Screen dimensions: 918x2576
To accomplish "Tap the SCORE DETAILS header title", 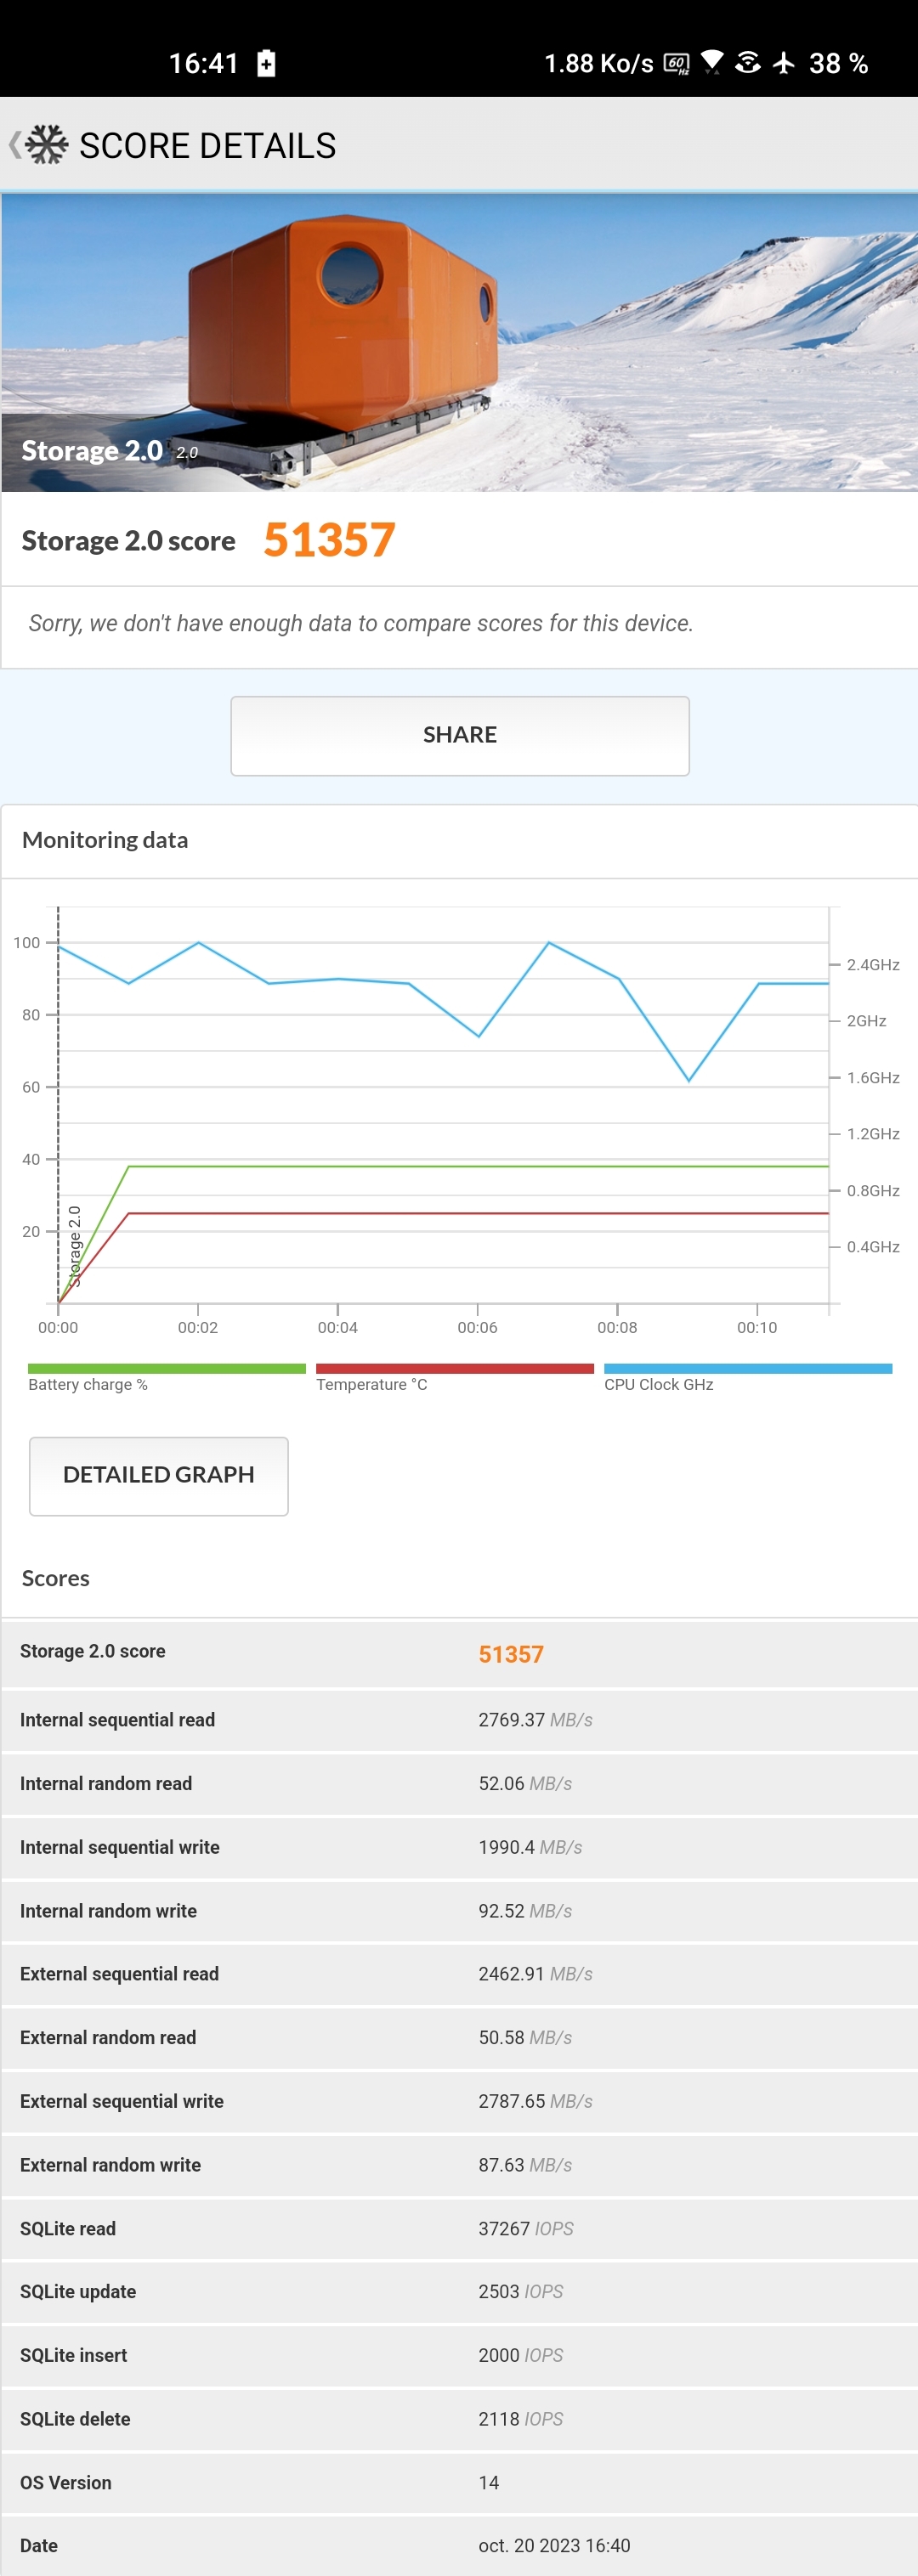I will (207, 146).
